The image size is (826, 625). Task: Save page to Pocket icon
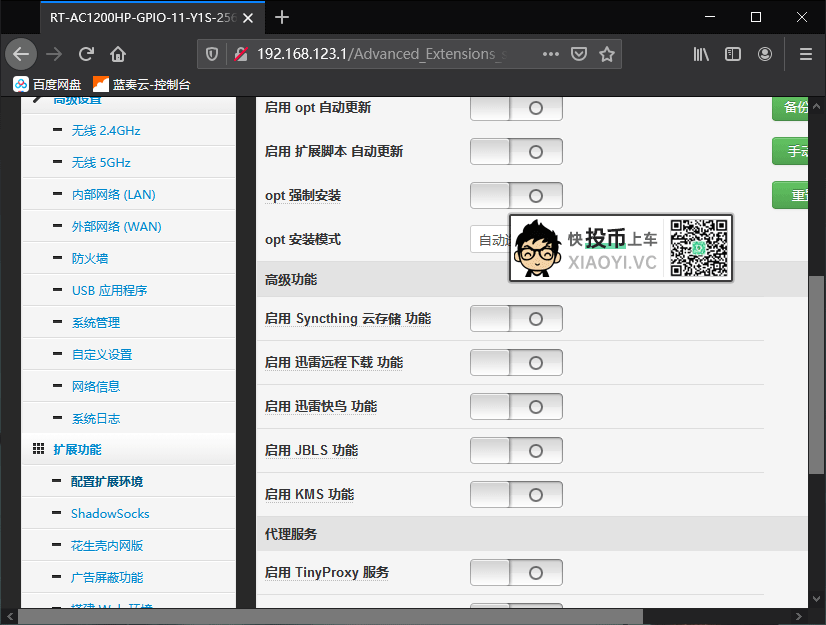pos(579,54)
